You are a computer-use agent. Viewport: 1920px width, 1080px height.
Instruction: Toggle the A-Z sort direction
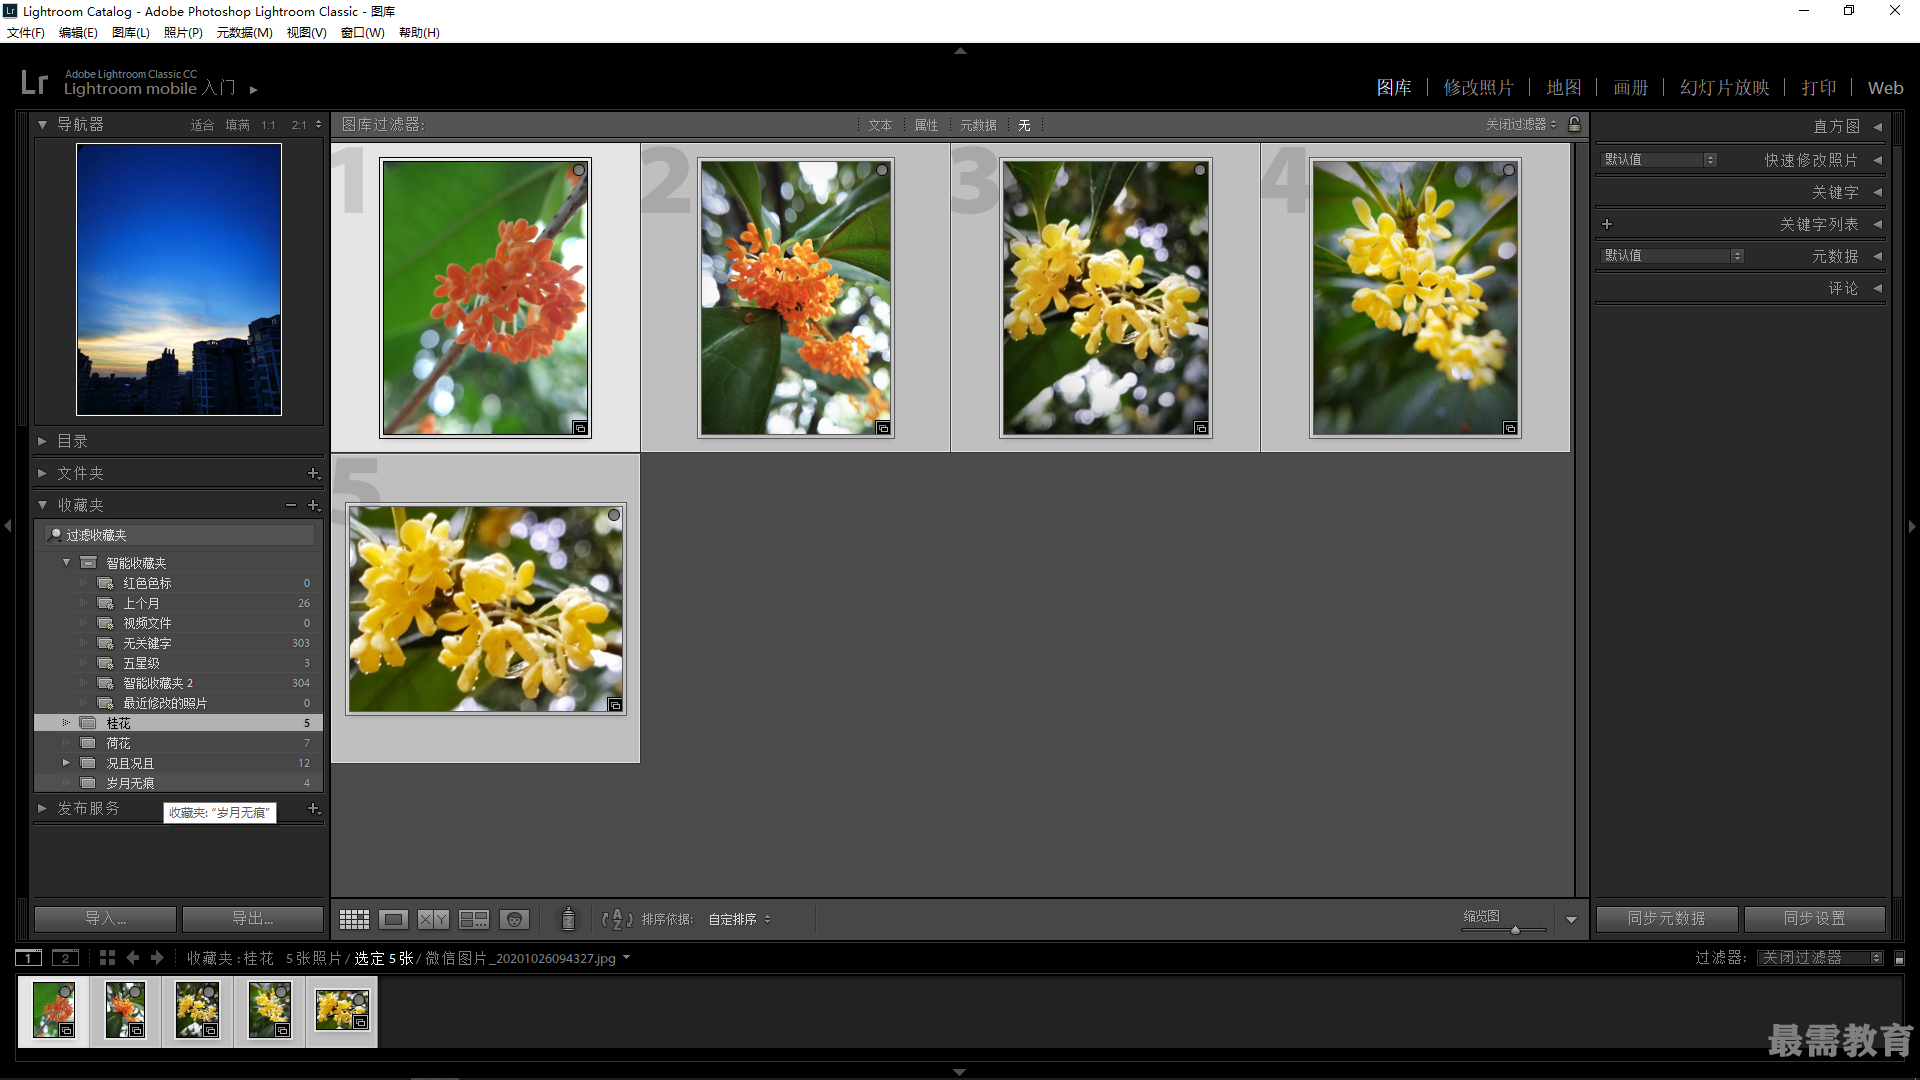(617, 919)
